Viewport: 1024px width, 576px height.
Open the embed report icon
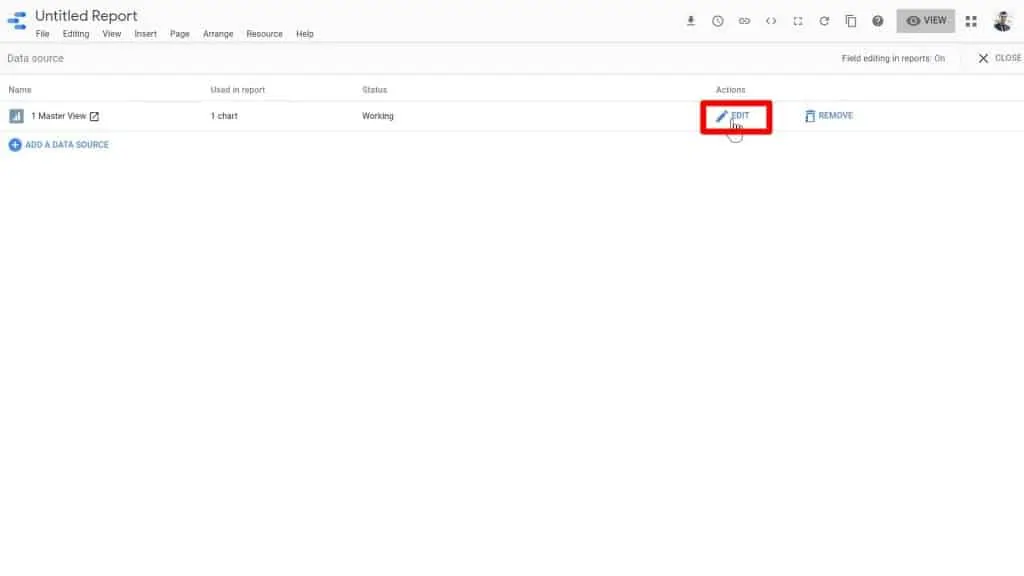[x=771, y=20]
